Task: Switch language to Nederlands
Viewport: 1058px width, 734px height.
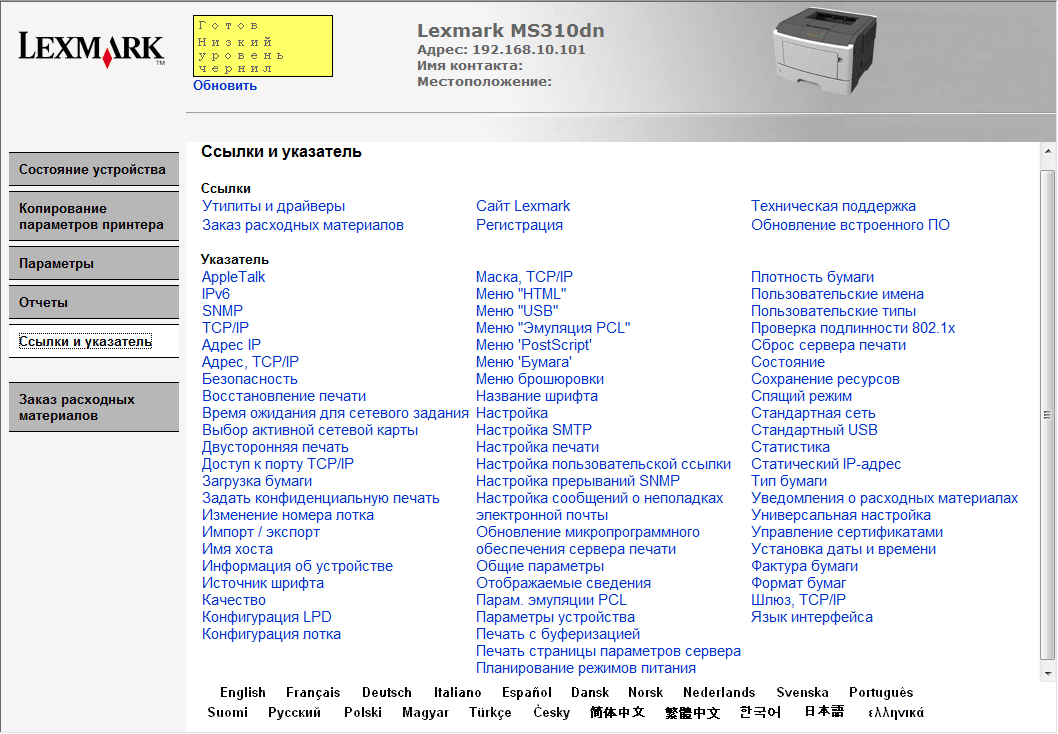Action: click(x=719, y=692)
